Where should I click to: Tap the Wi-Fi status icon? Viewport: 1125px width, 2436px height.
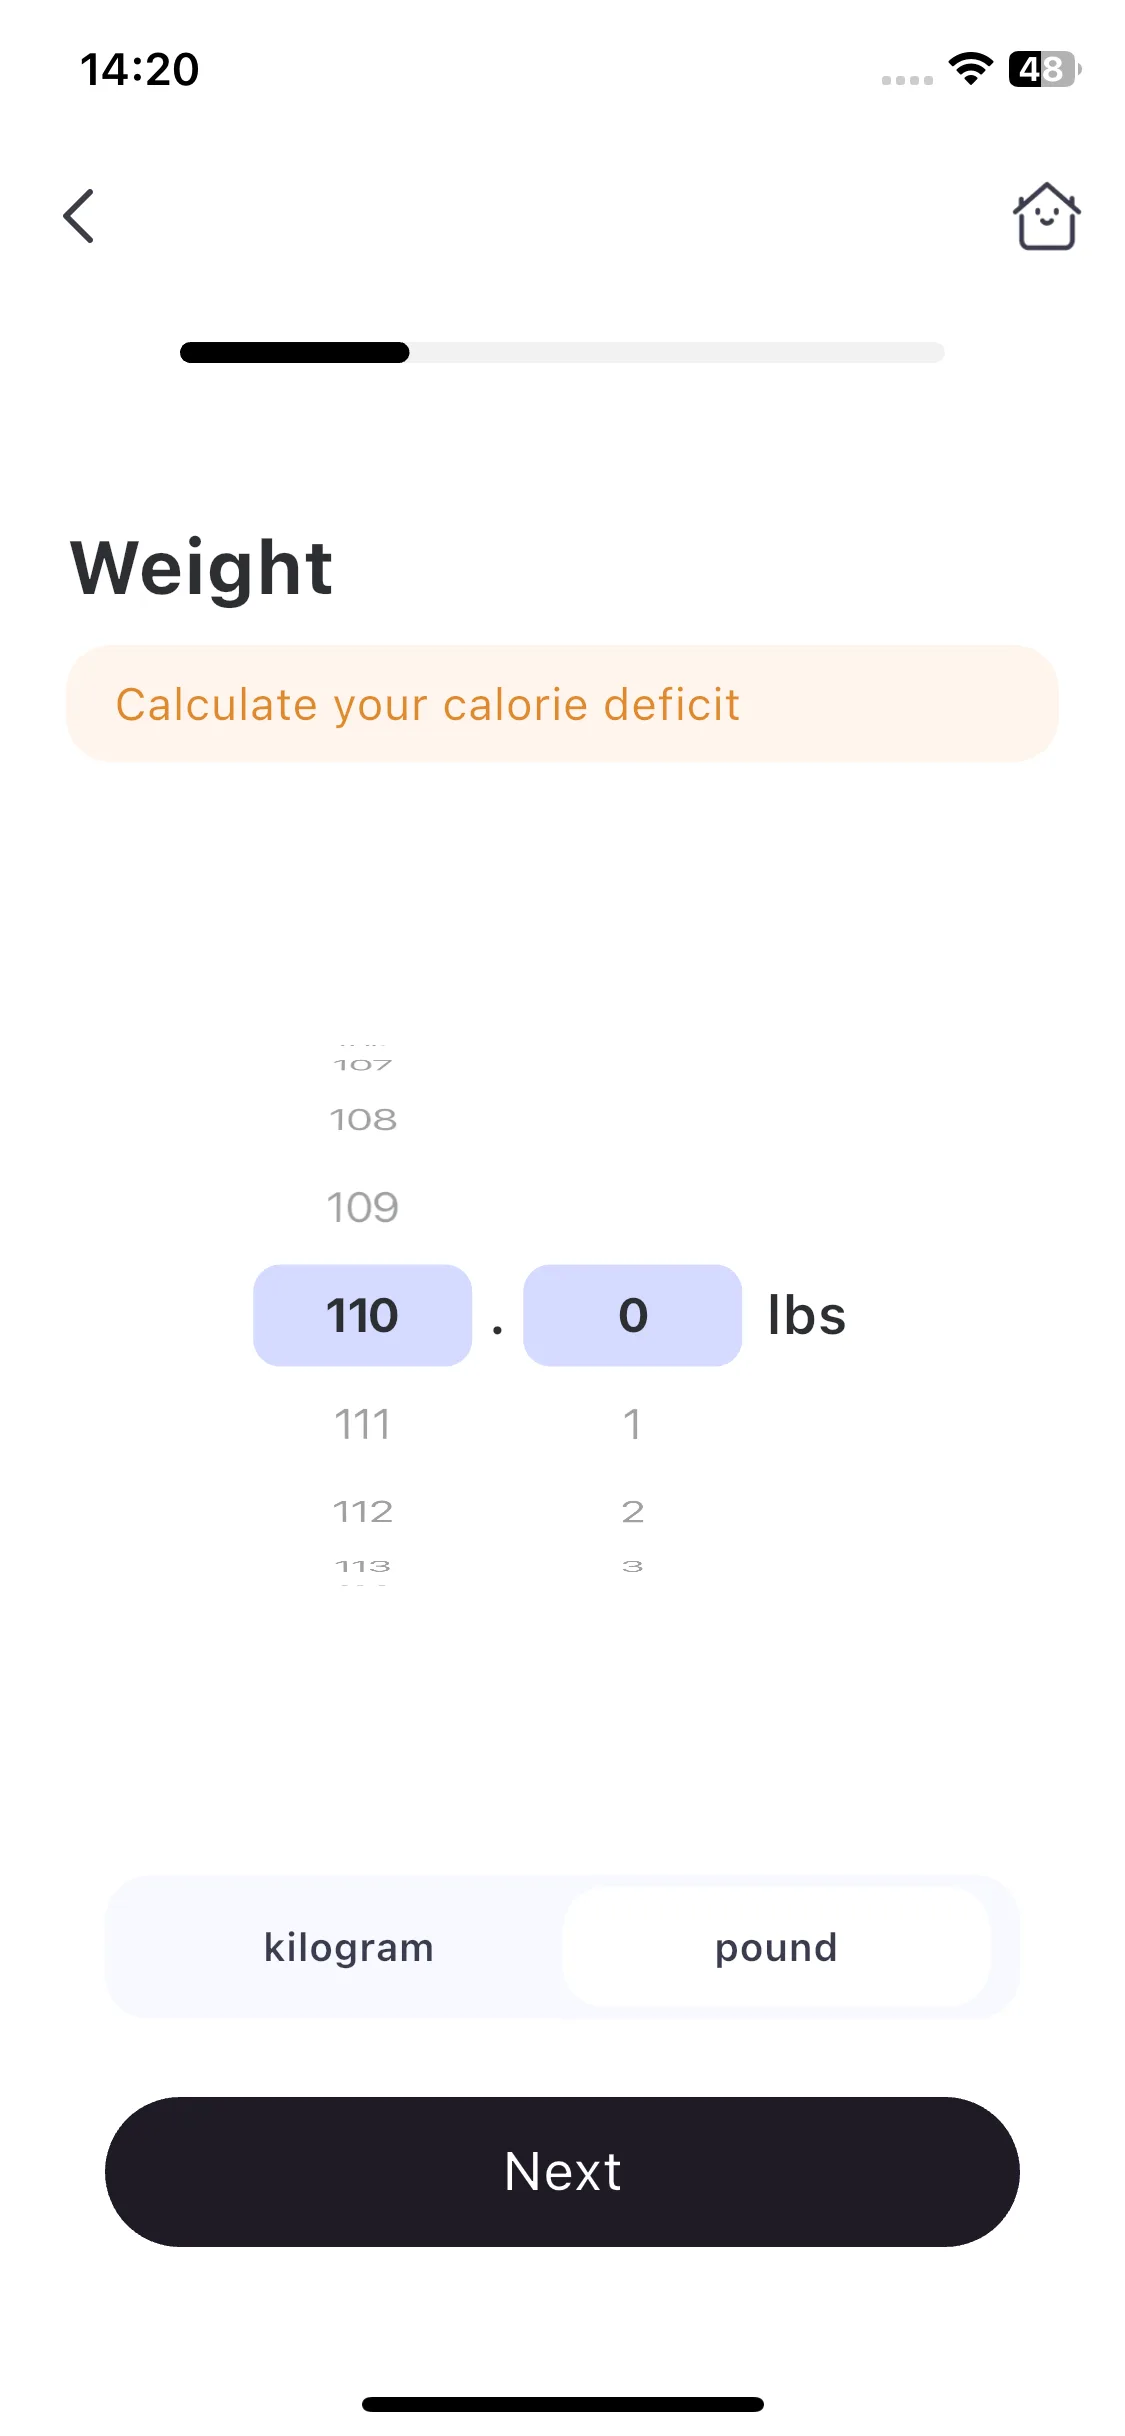click(x=970, y=69)
